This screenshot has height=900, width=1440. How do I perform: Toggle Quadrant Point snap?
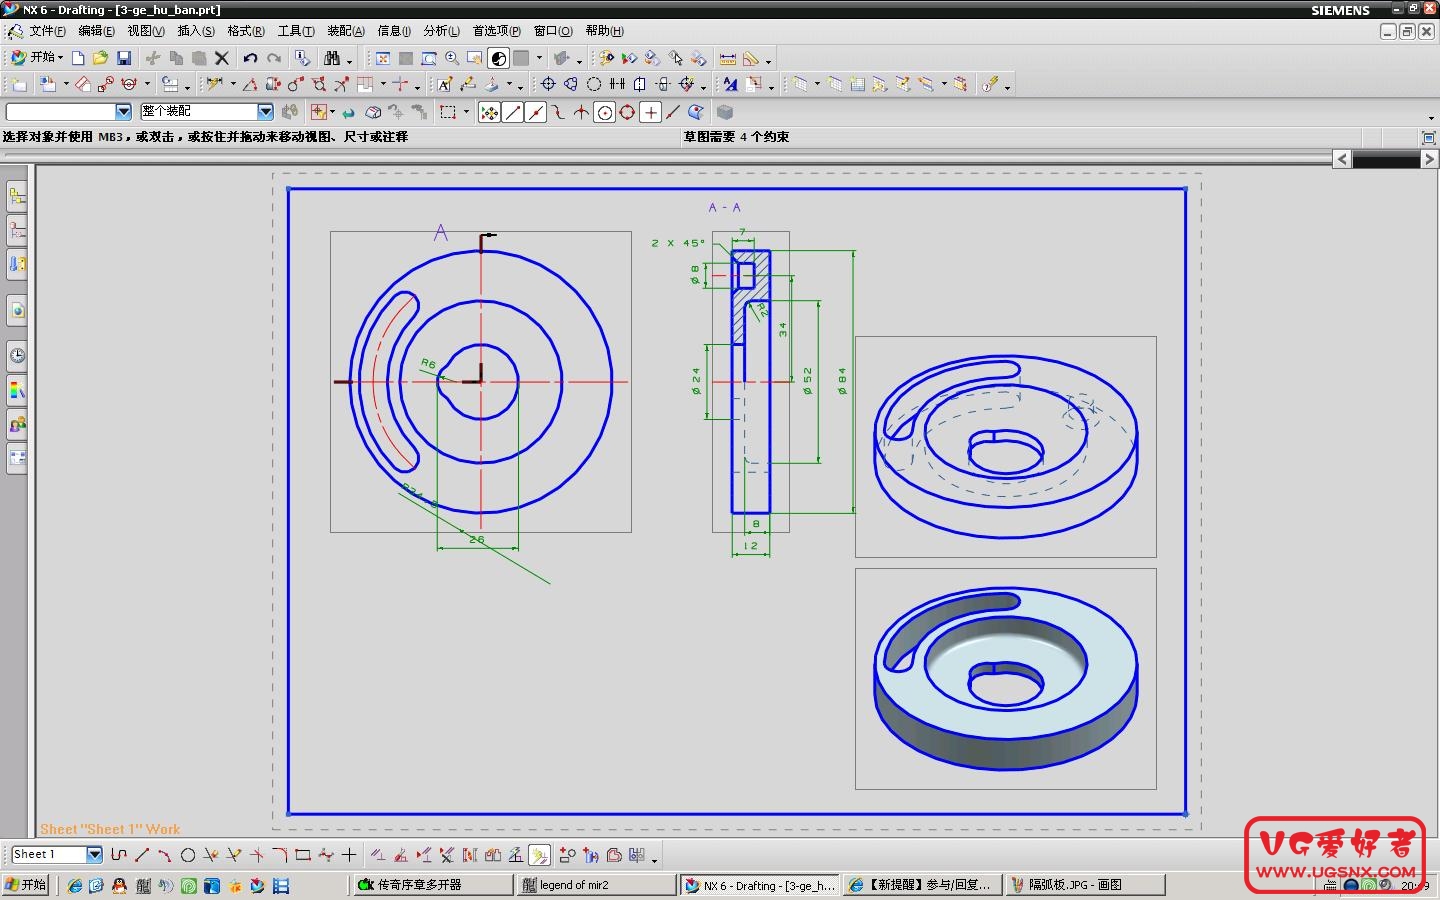point(627,112)
